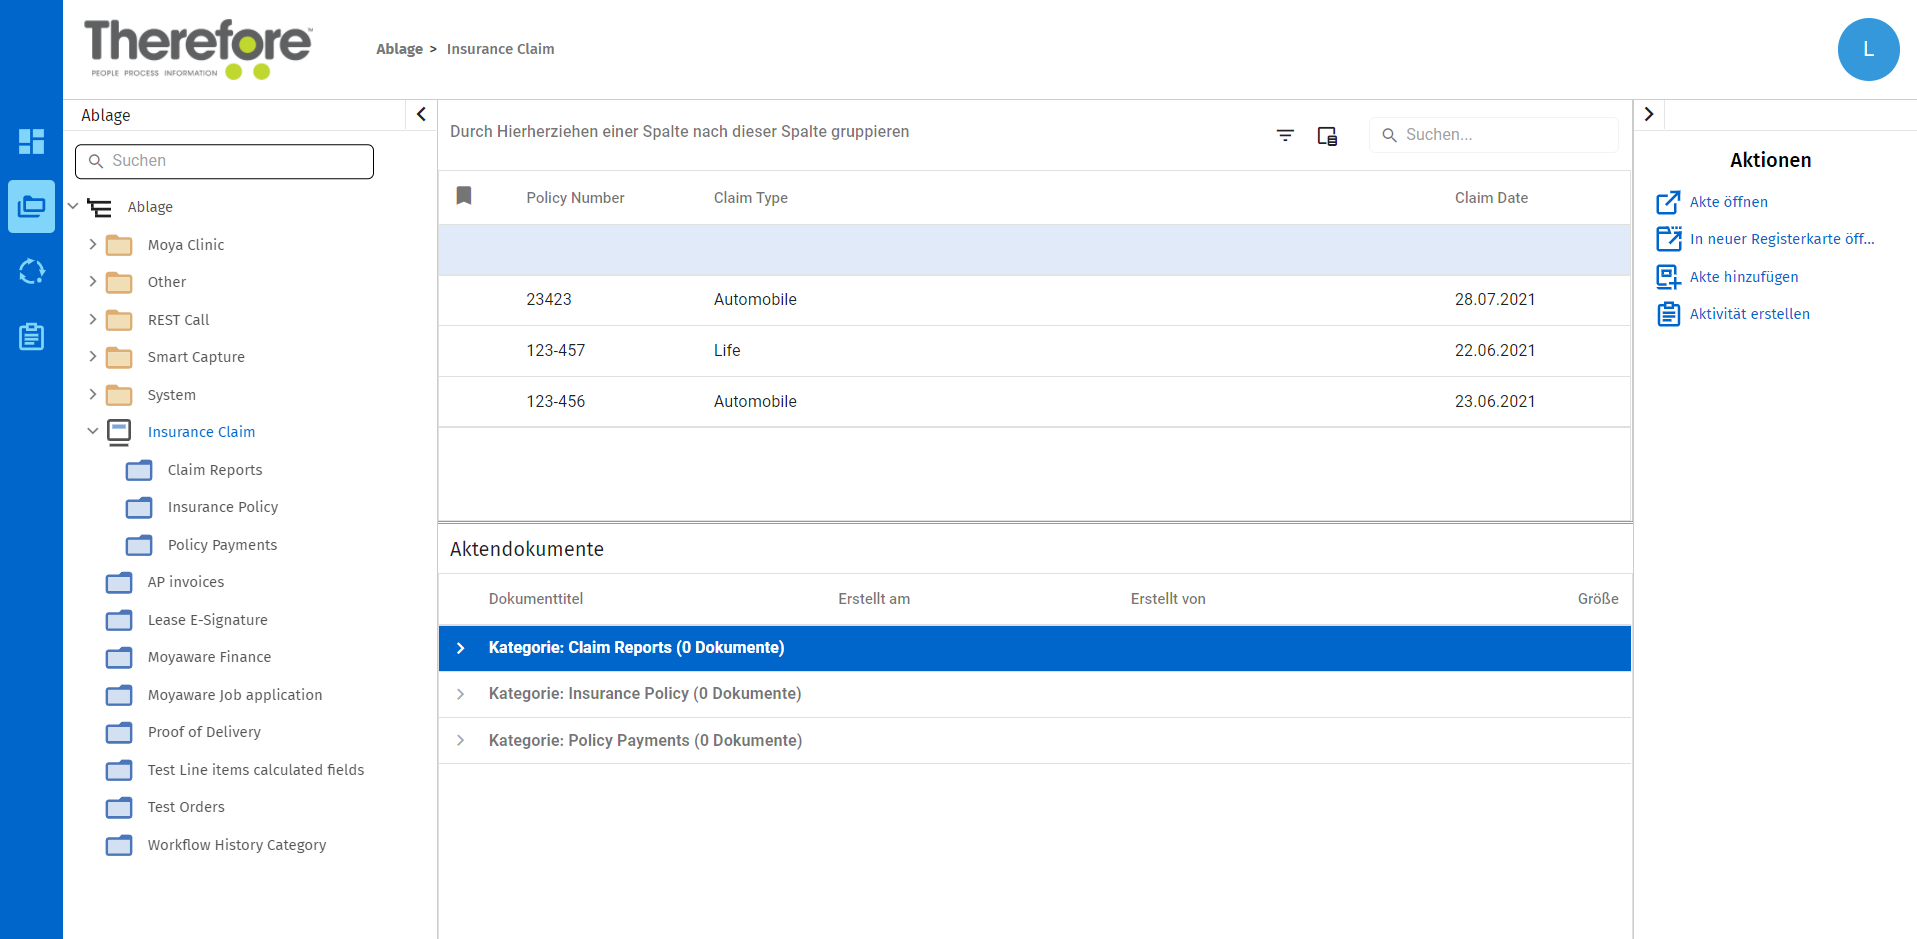Select the folder navigation icon in sidebar

31,206
